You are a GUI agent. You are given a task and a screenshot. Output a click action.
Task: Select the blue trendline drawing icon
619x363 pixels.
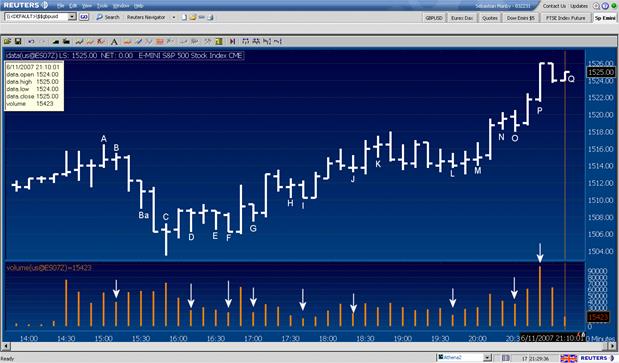(x=139, y=41)
